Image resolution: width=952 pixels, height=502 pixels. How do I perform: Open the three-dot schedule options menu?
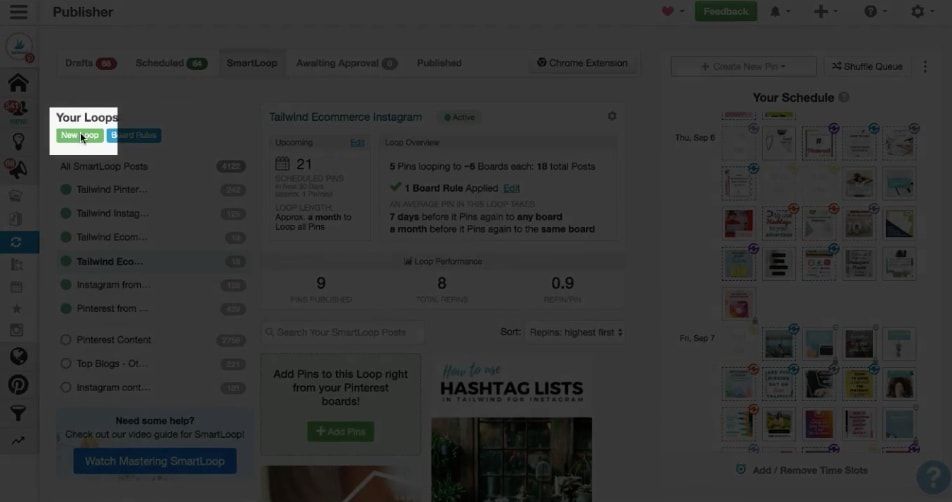(925, 66)
